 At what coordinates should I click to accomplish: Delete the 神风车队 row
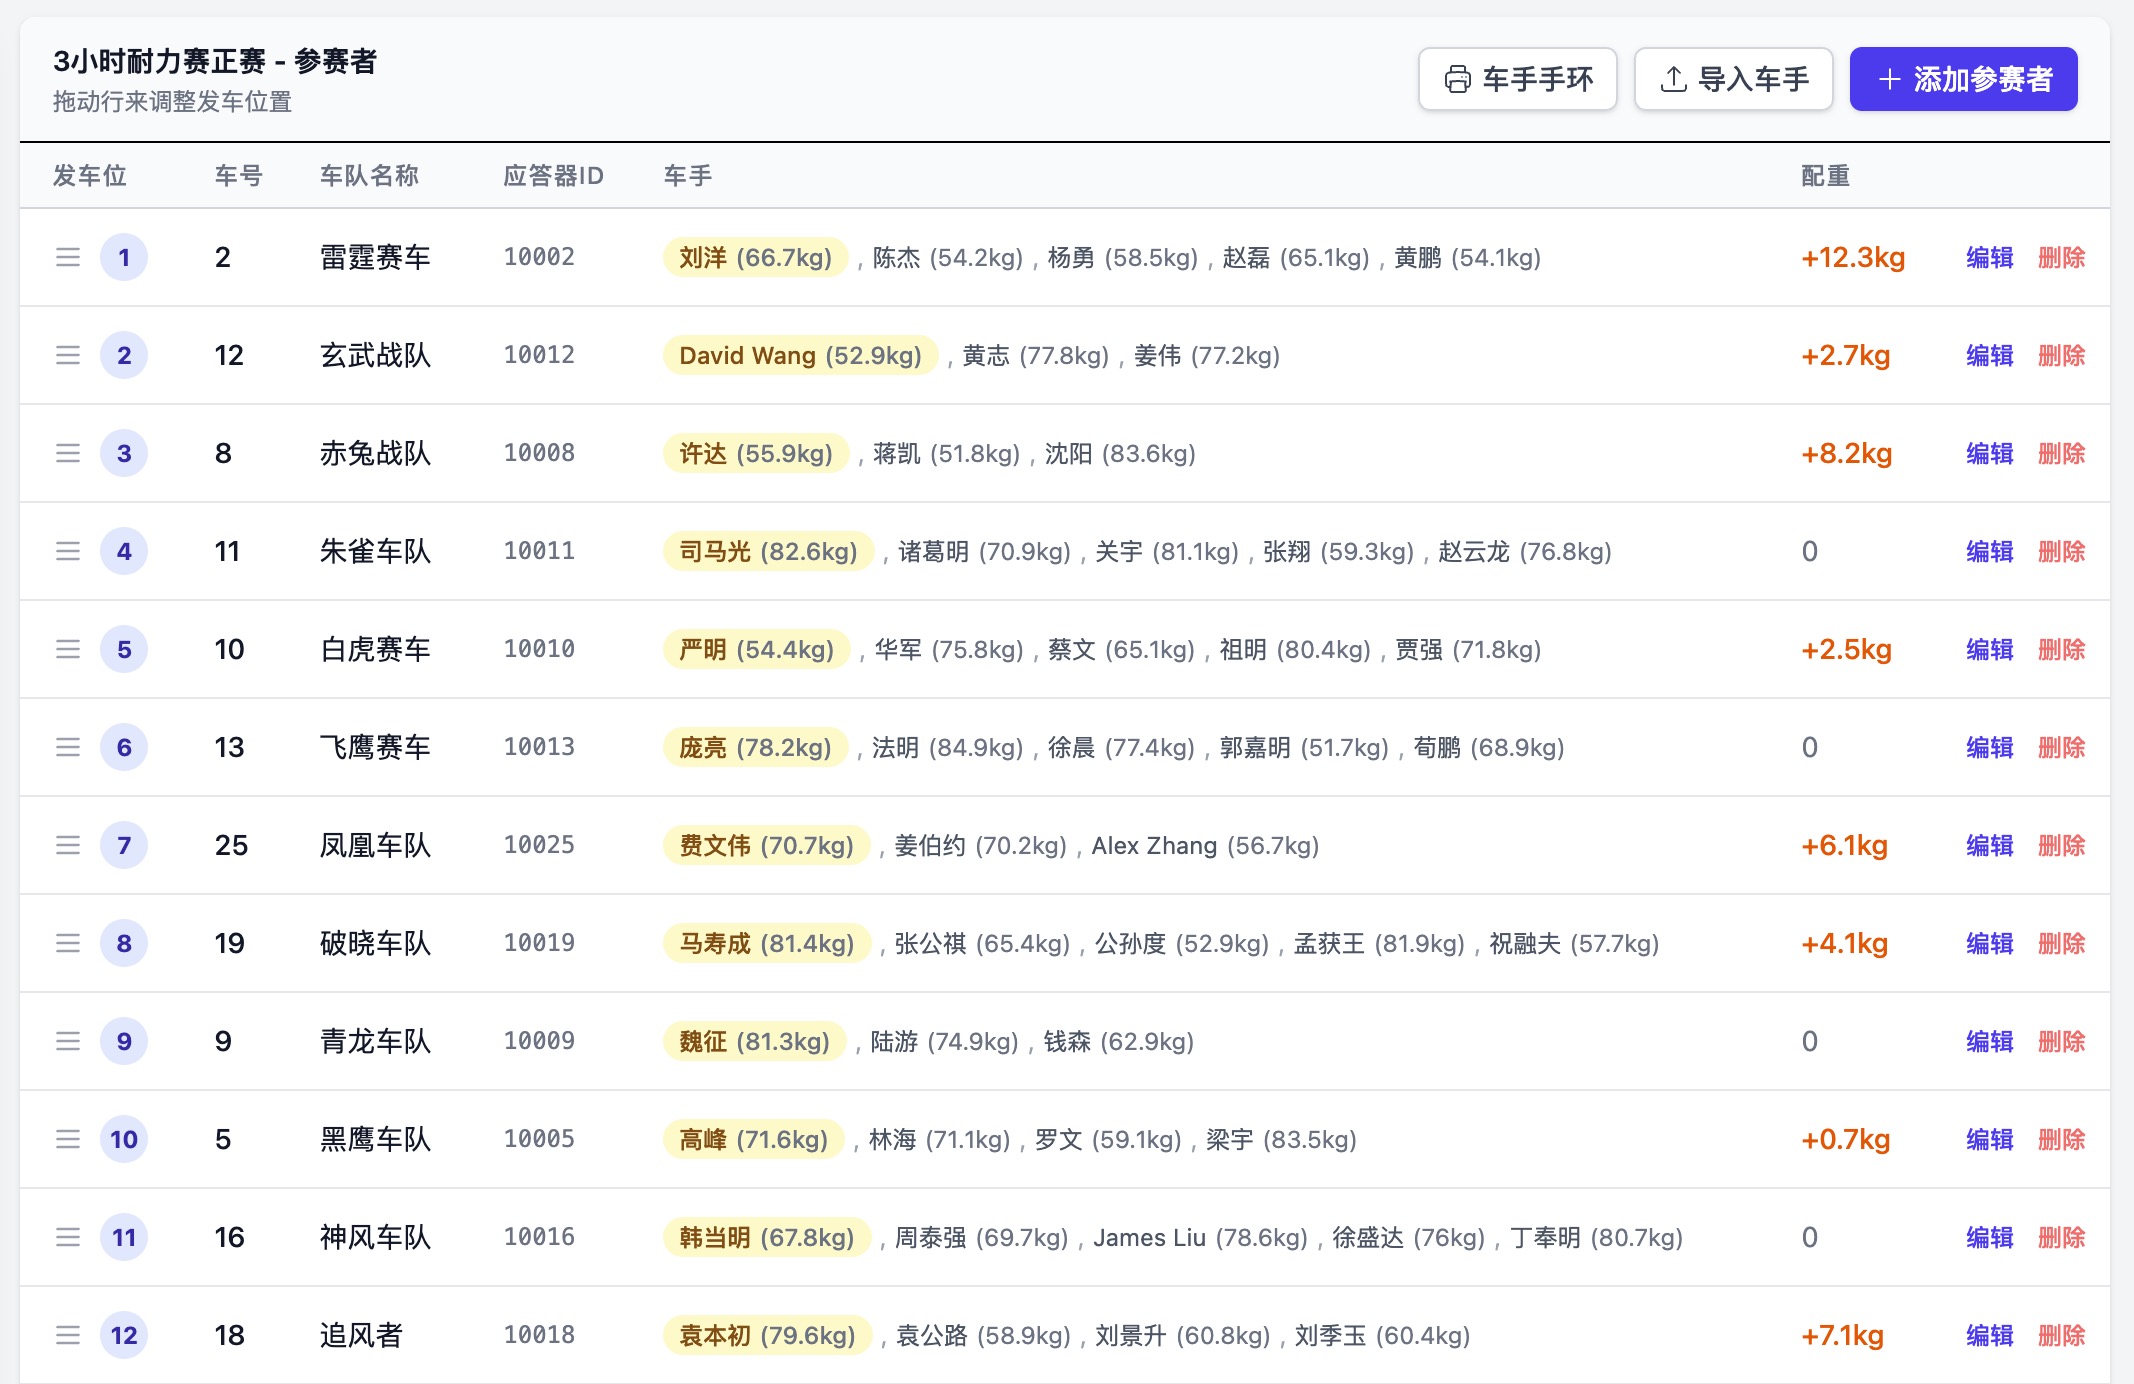2061,1238
